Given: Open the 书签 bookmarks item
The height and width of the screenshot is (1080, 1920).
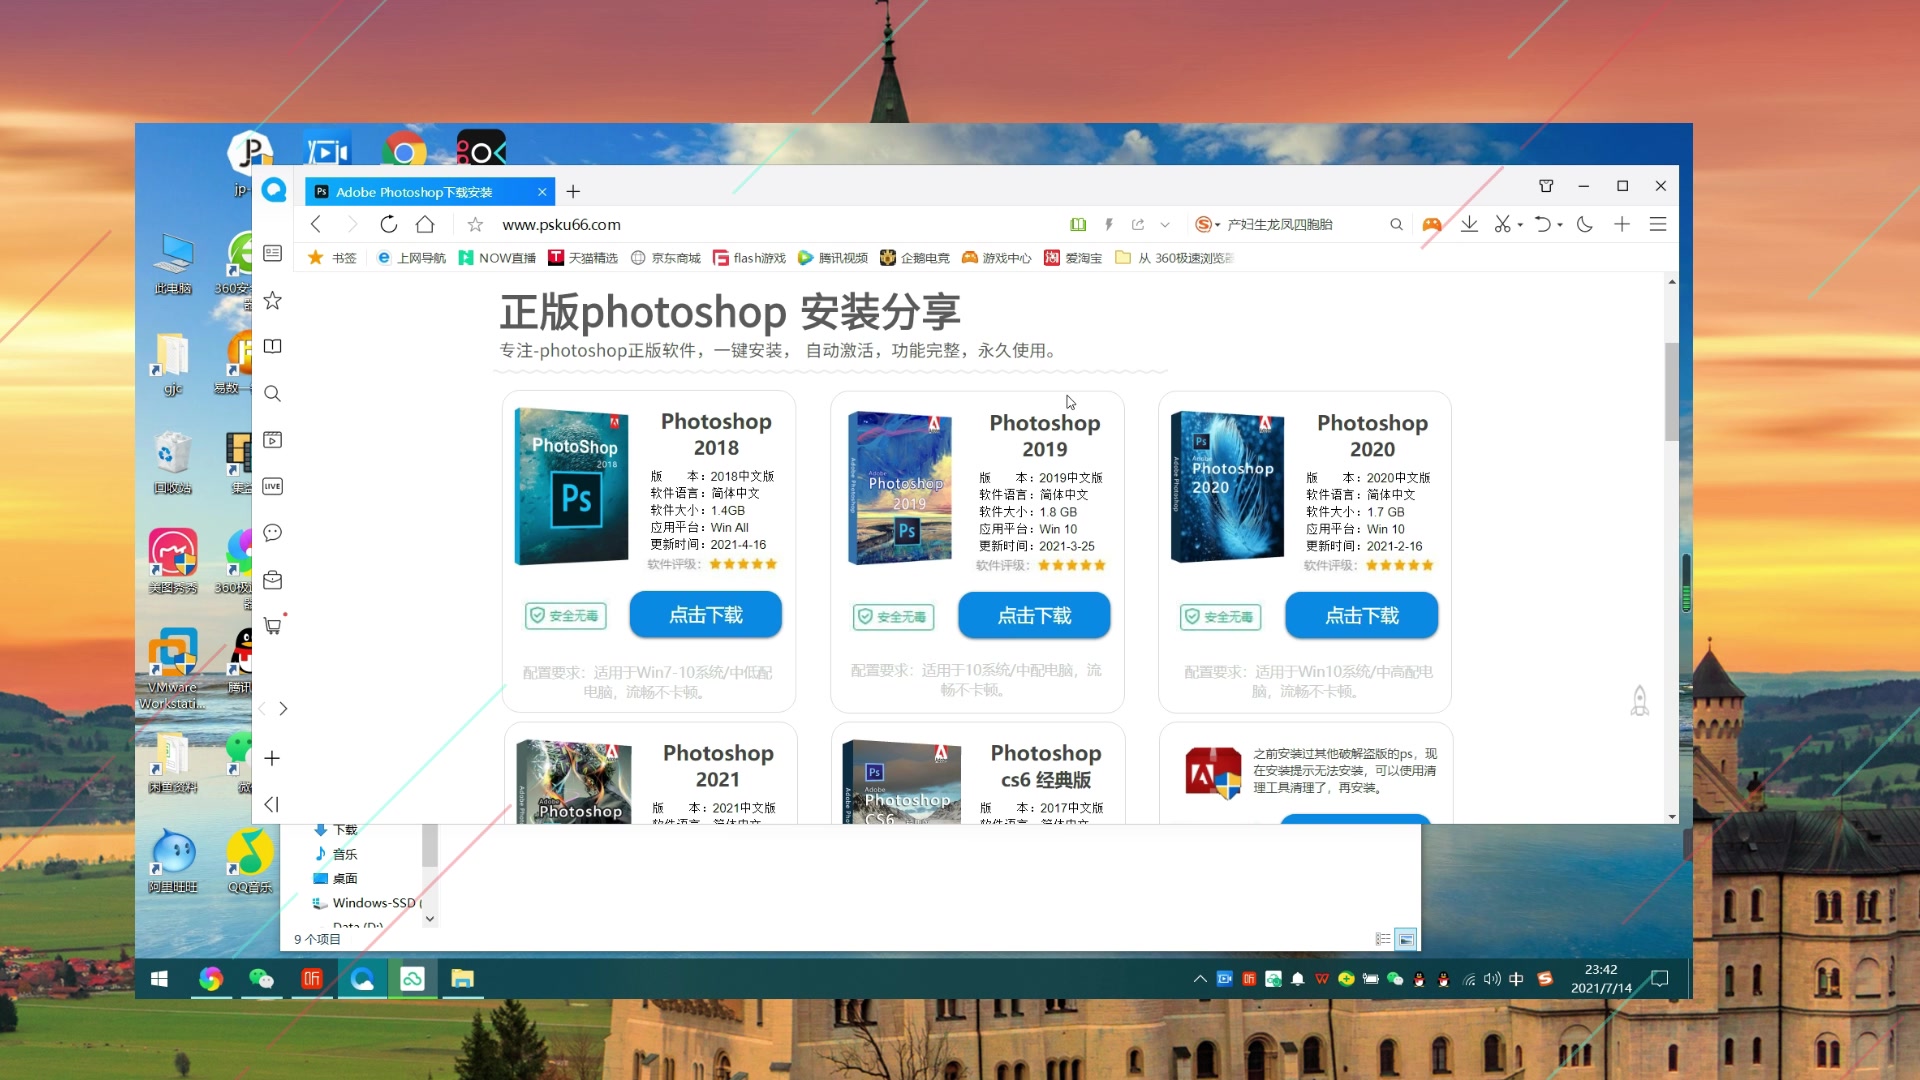Looking at the screenshot, I should point(333,258).
